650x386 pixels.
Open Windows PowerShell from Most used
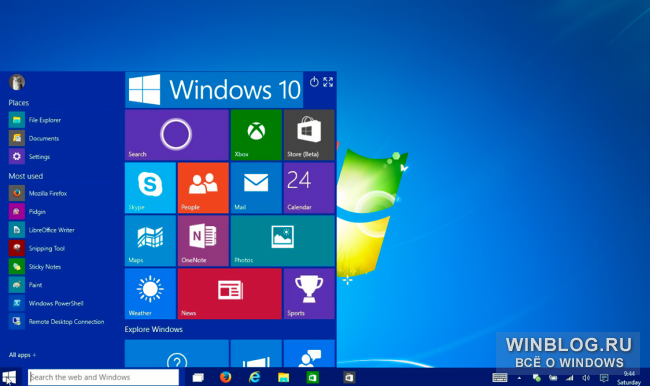pos(46,303)
